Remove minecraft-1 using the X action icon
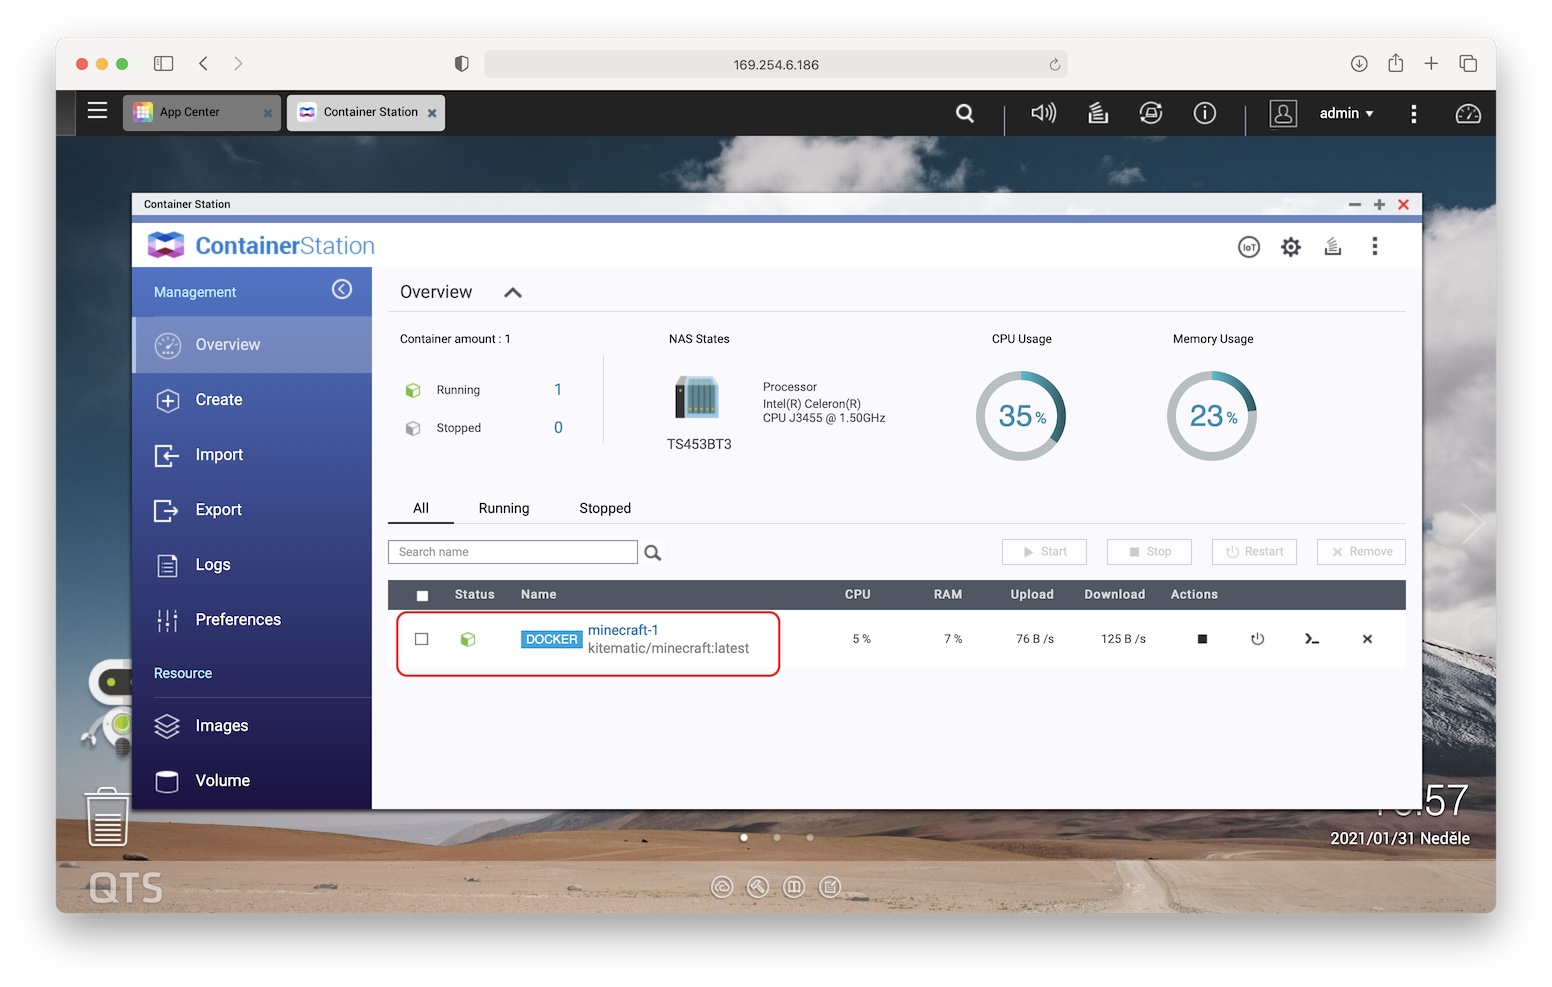Screen dimensions: 1552x987 click(x=1367, y=639)
